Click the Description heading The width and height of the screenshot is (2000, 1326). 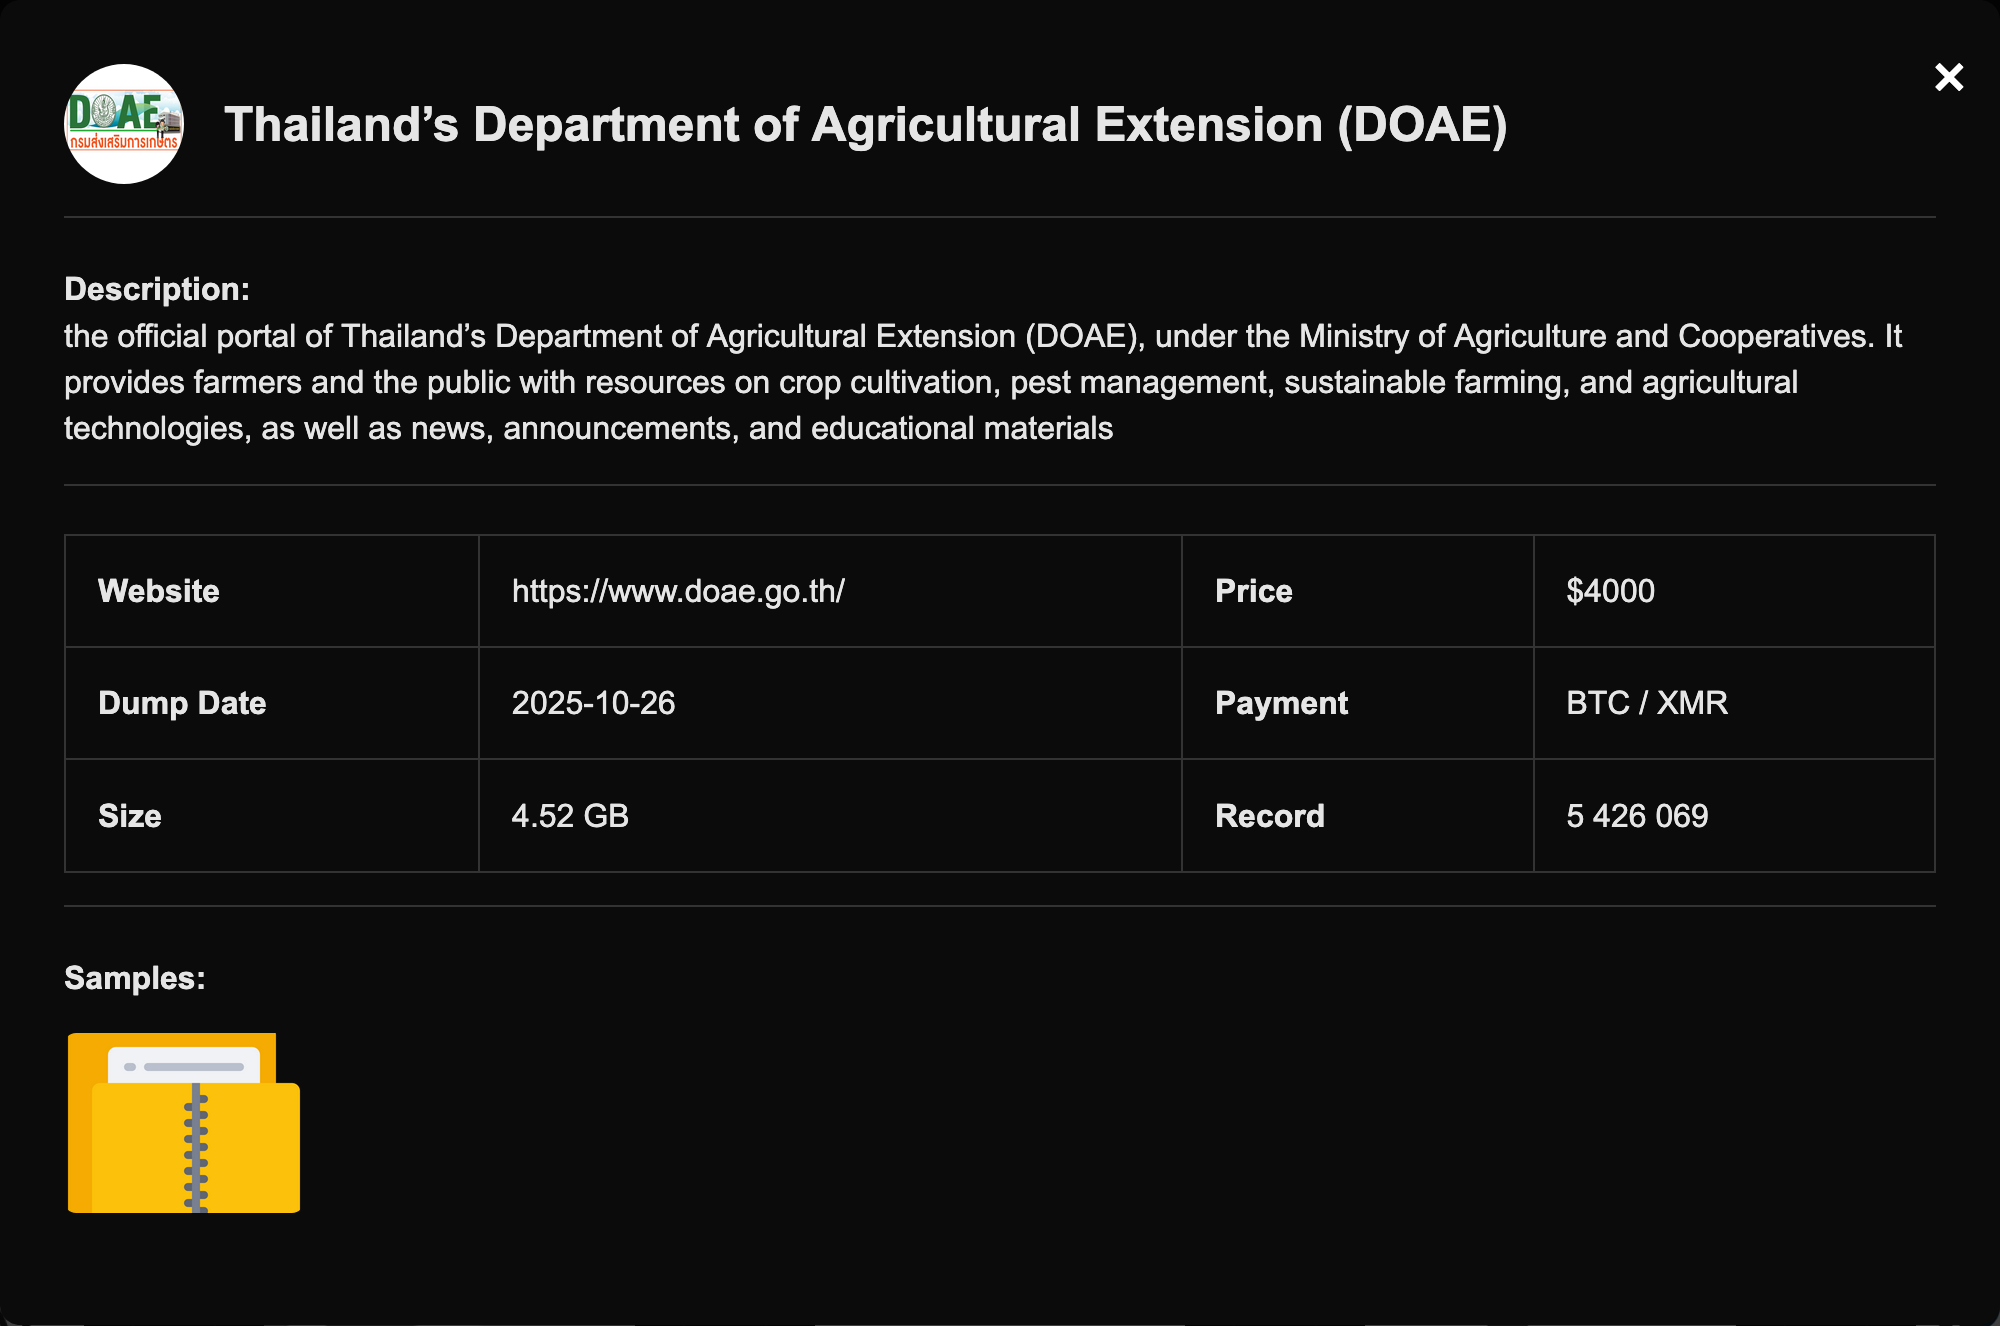click(x=157, y=289)
